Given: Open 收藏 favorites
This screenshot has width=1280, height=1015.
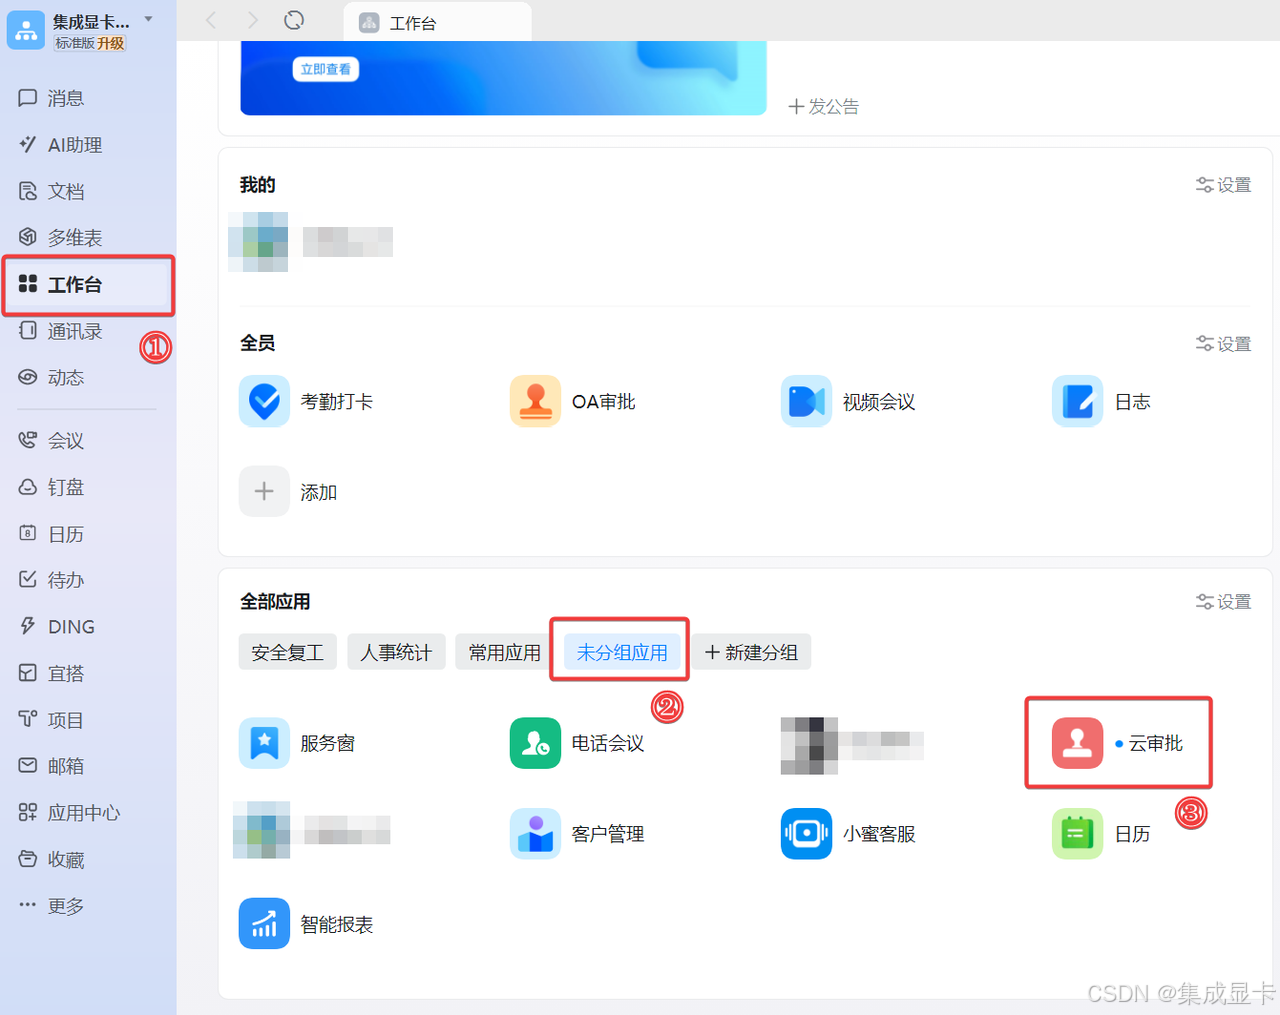Looking at the screenshot, I should 51,859.
